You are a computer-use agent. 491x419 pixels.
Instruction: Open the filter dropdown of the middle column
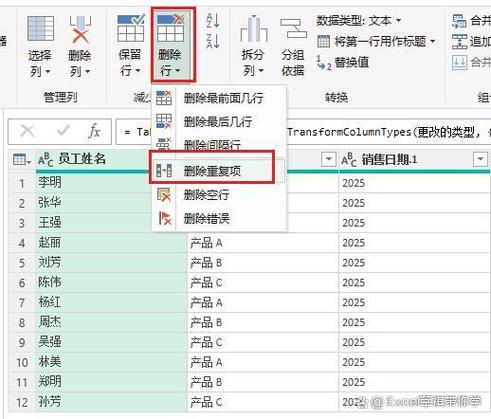pyautogui.click(x=329, y=159)
